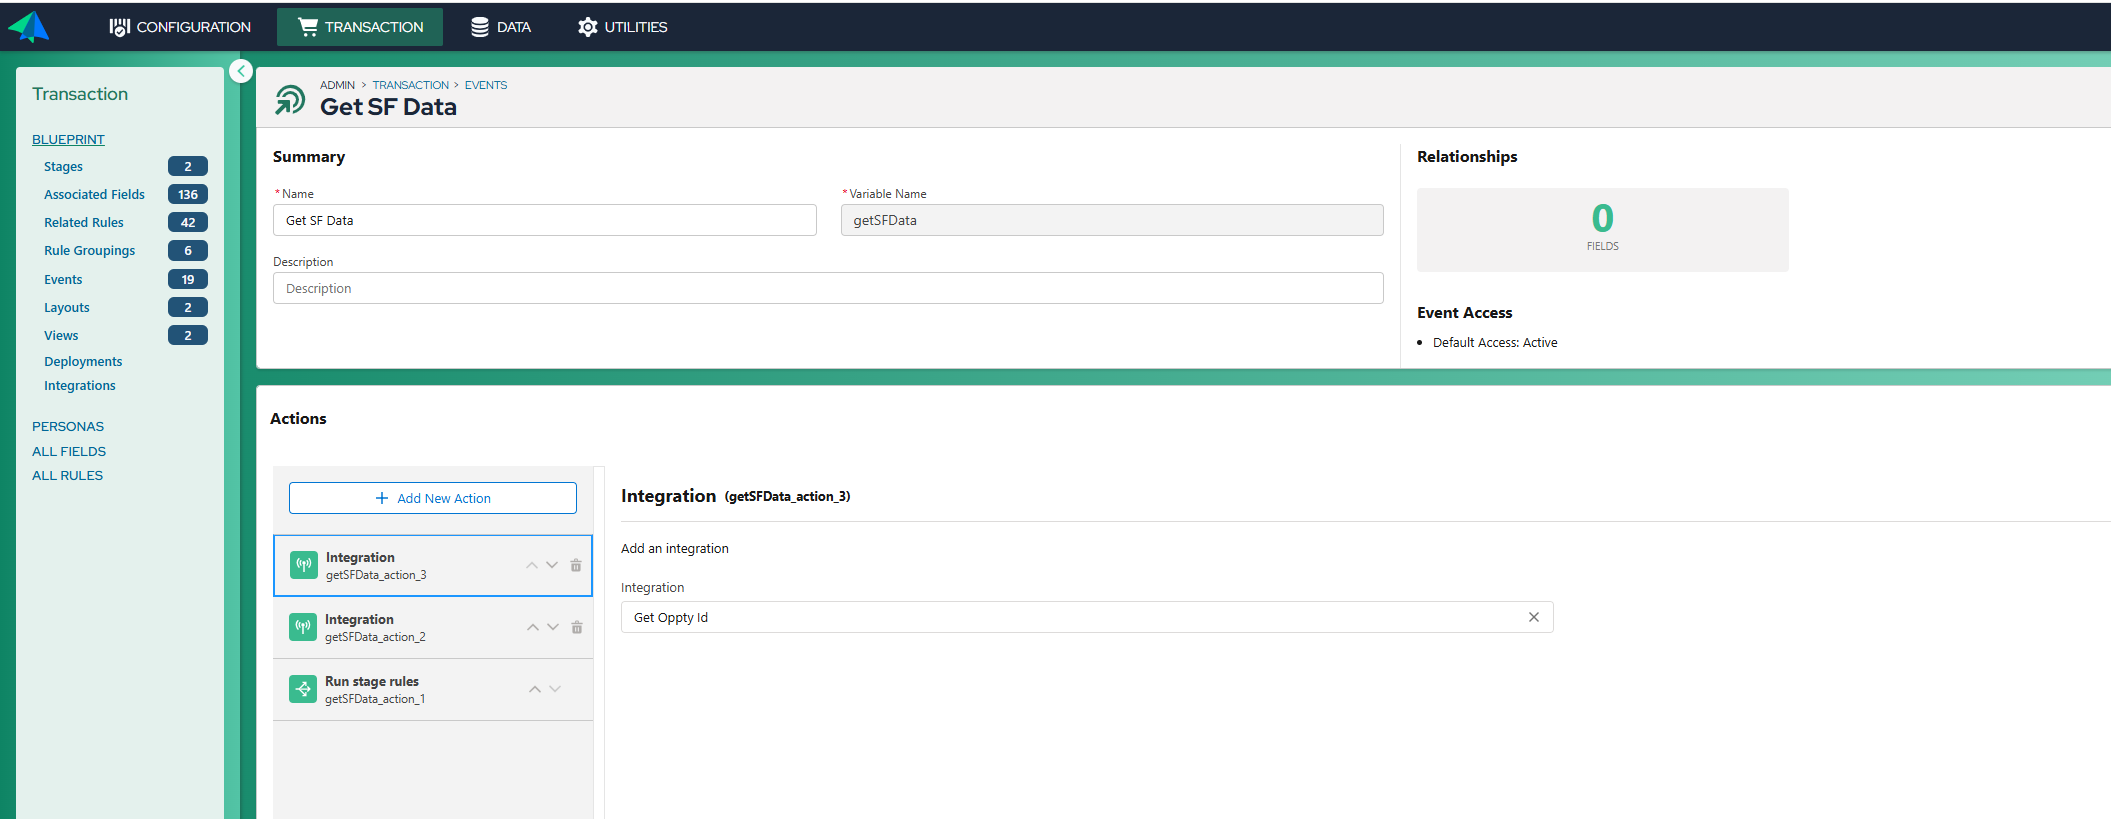Select the getSFData_action_2 Integration action
Viewport: 2111px width, 819px height.
[x=433, y=628]
